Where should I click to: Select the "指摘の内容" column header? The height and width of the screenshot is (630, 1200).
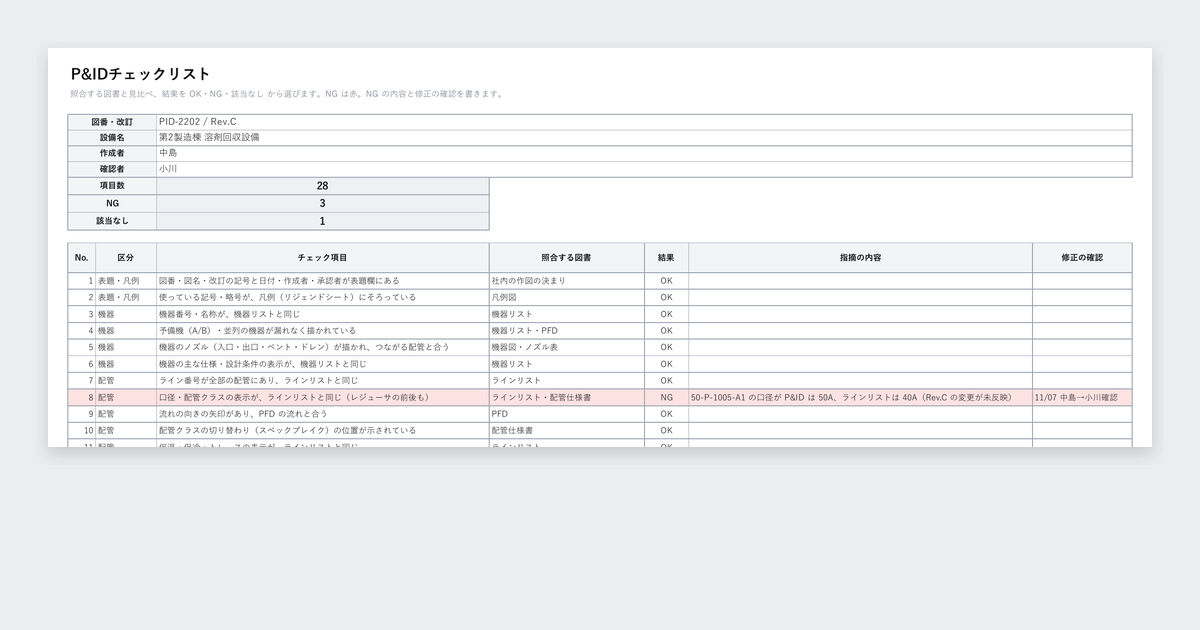[861, 258]
